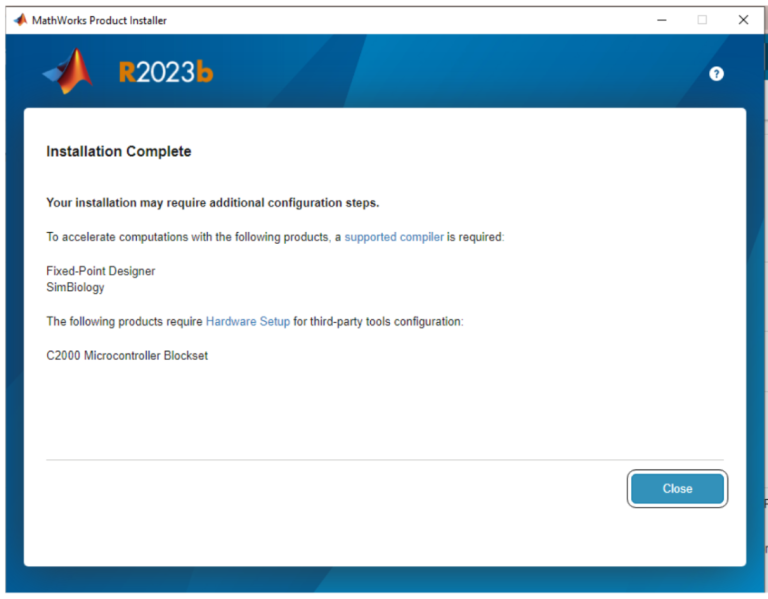Click the Installation Complete heading
Image resolution: width=768 pixels, height=599 pixels.
click(118, 152)
